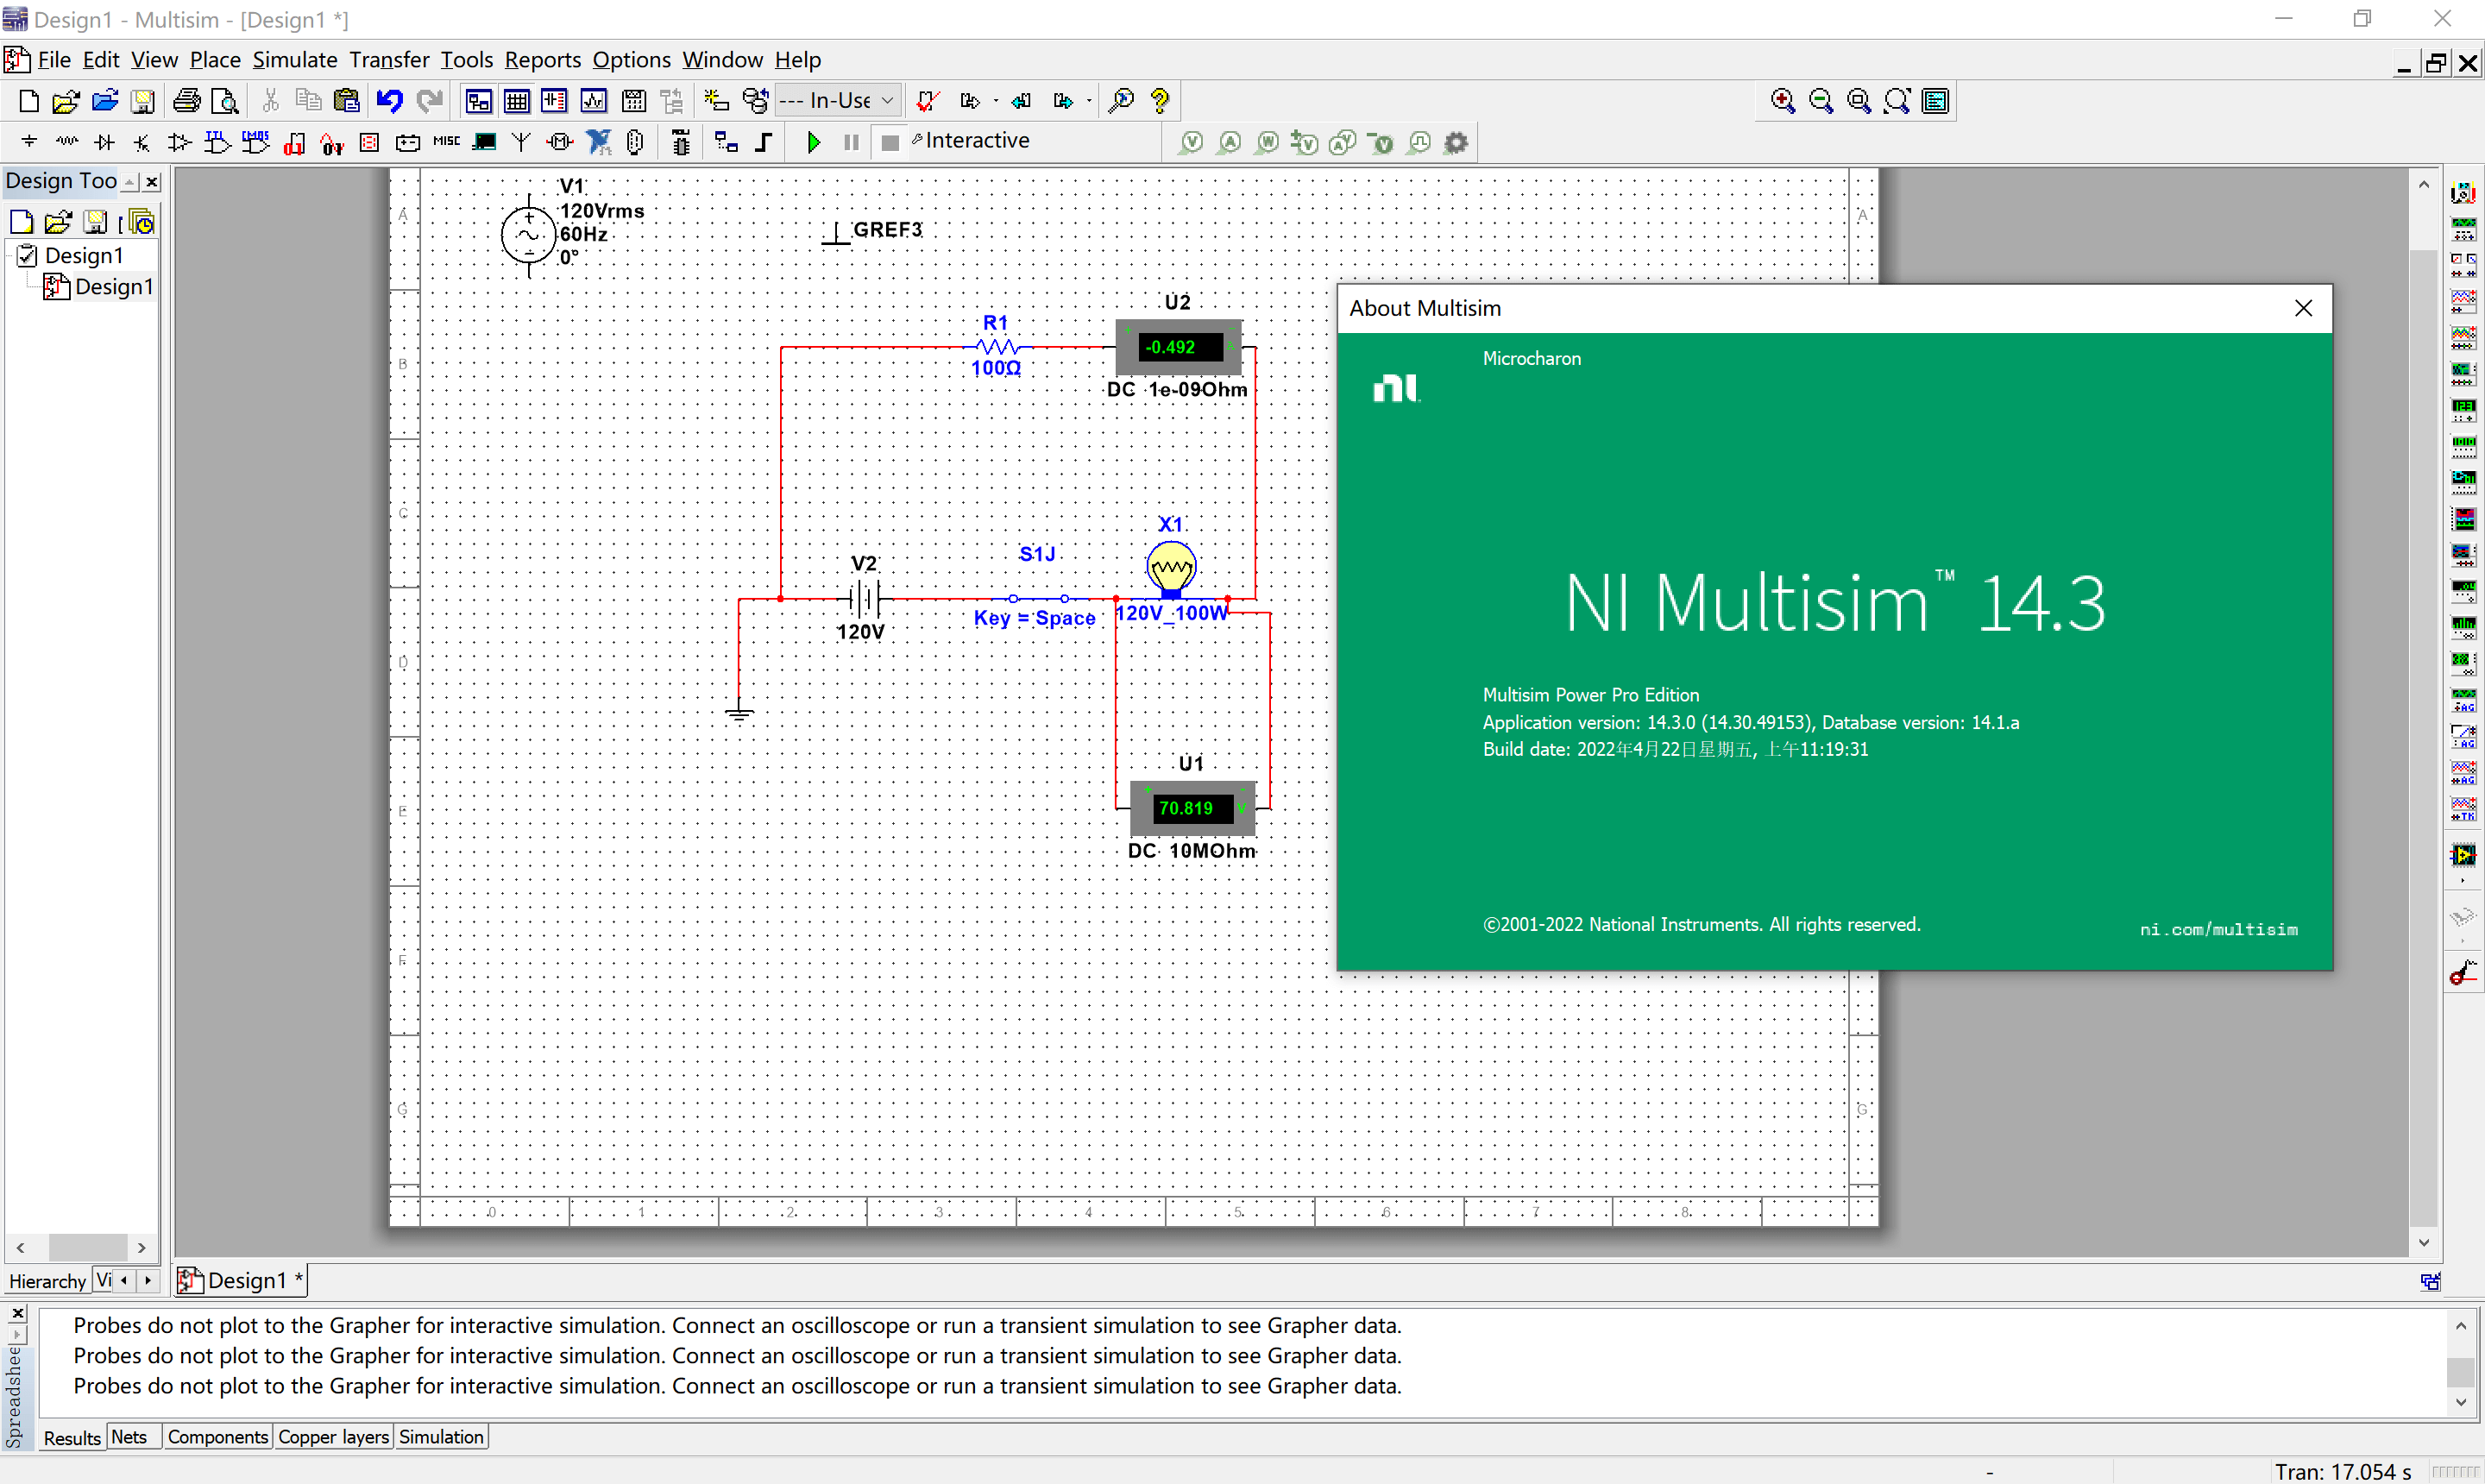
Task: Place RF antenna component icon
Action: (x=521, y=142)
